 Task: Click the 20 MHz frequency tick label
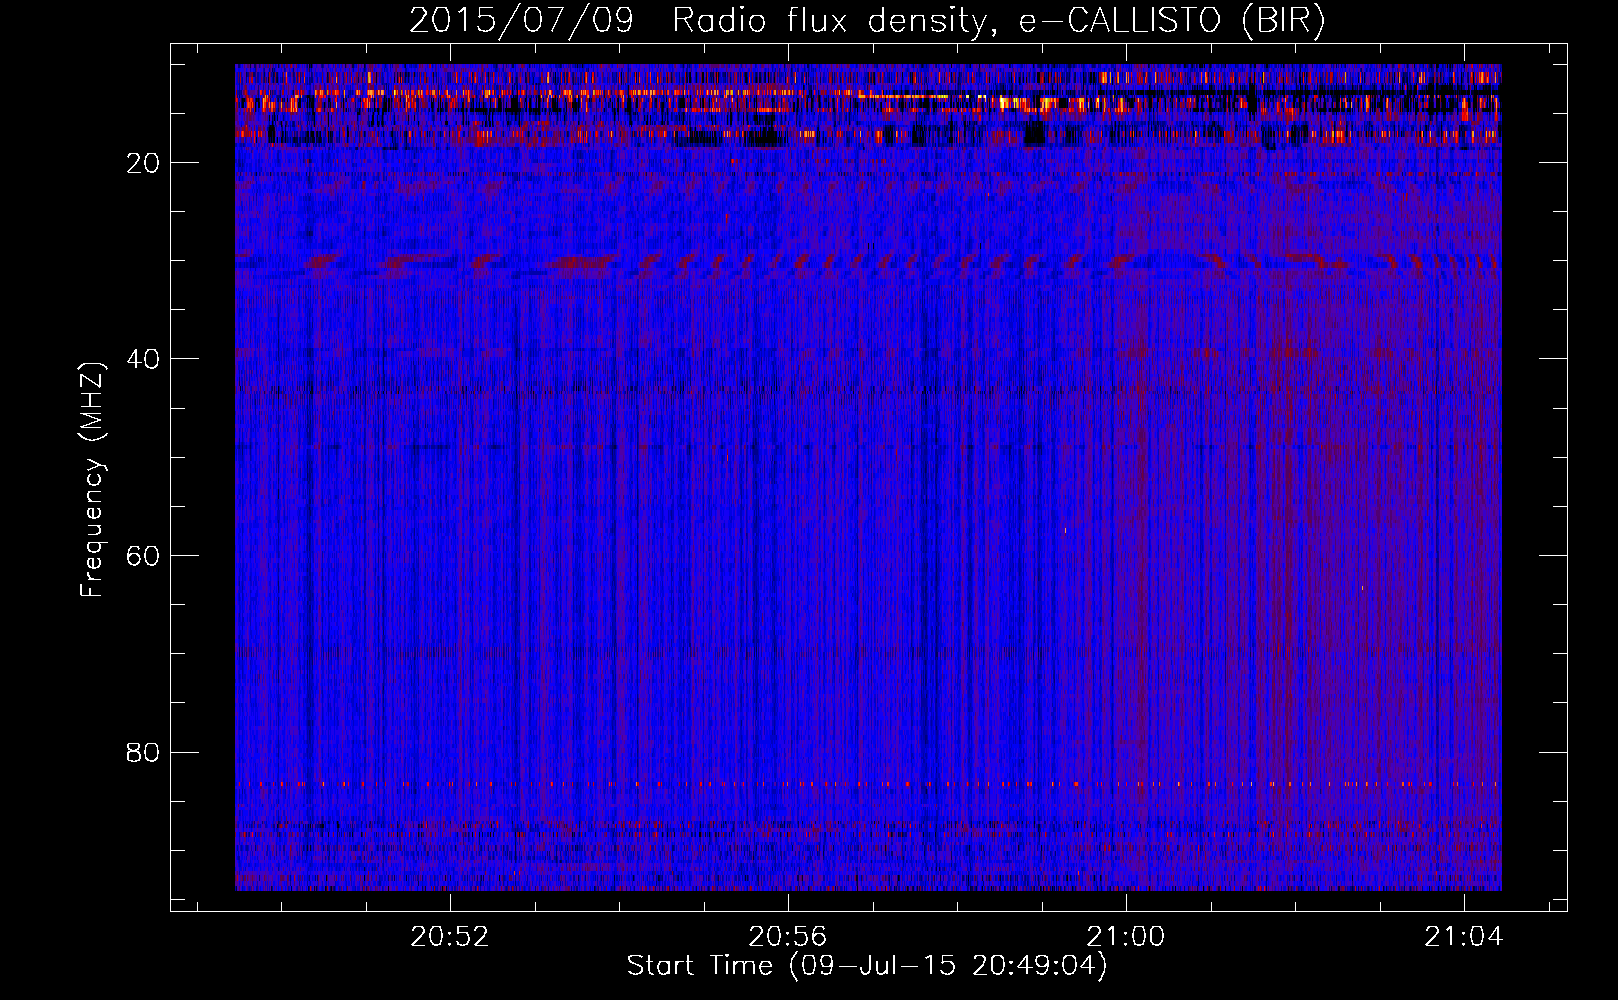144,163
